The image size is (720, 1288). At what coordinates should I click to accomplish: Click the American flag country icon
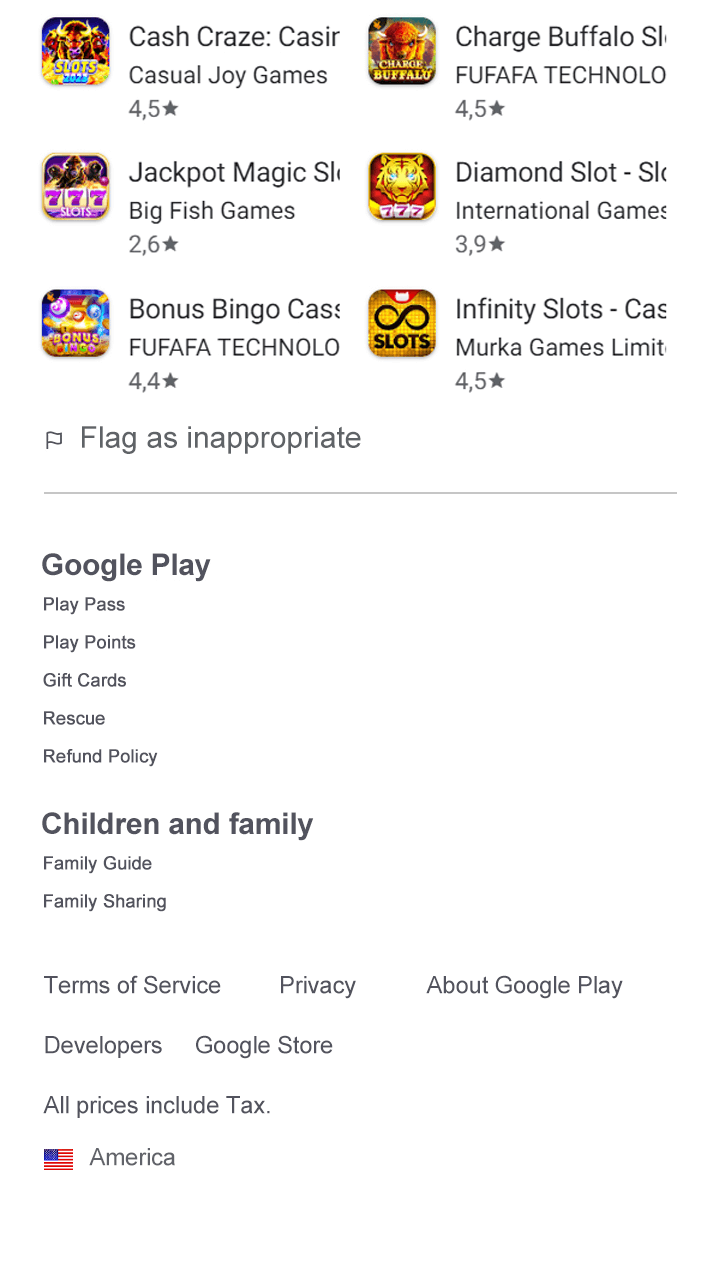59,1159
